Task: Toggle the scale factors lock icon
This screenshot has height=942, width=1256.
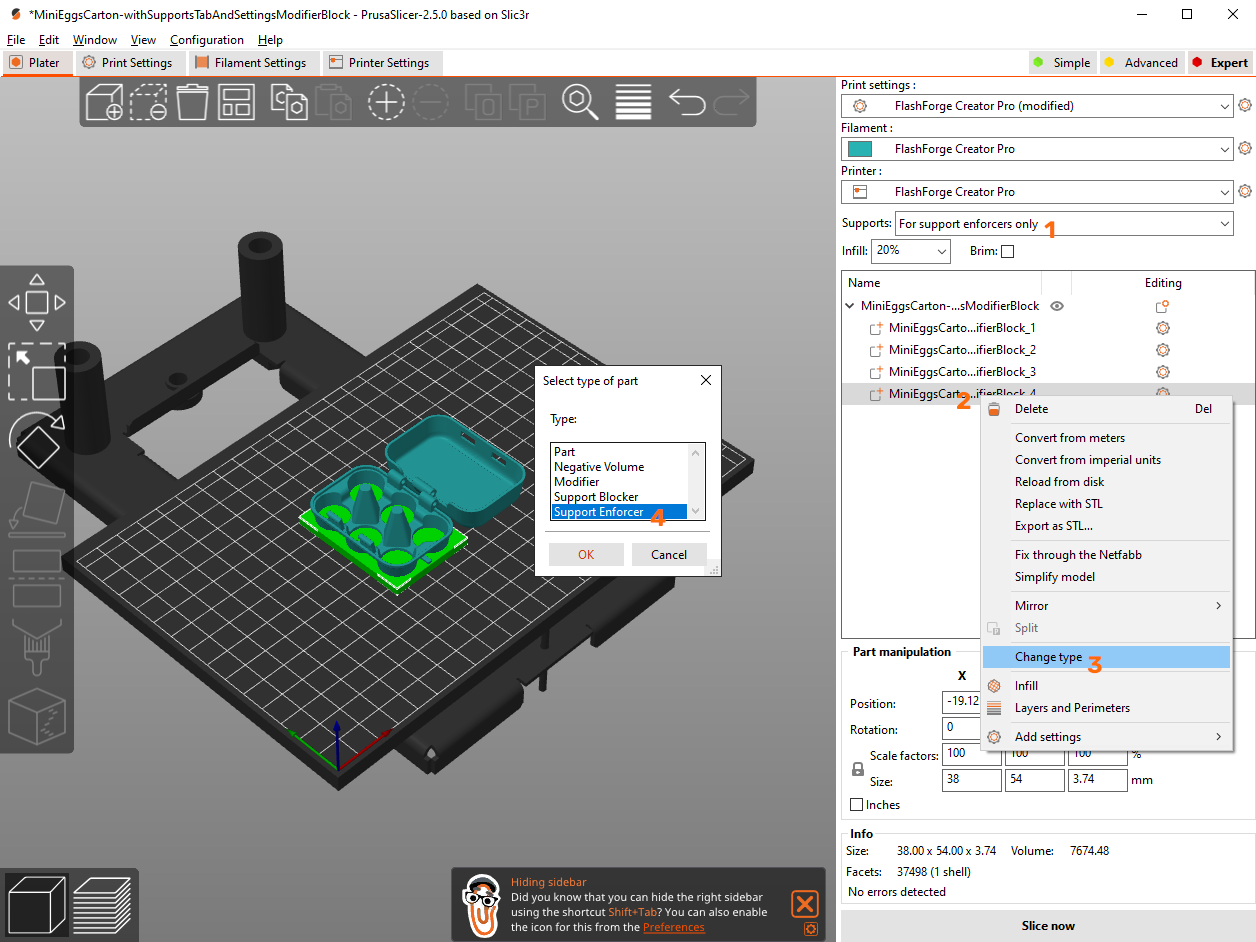Action: tap(857, 769)
